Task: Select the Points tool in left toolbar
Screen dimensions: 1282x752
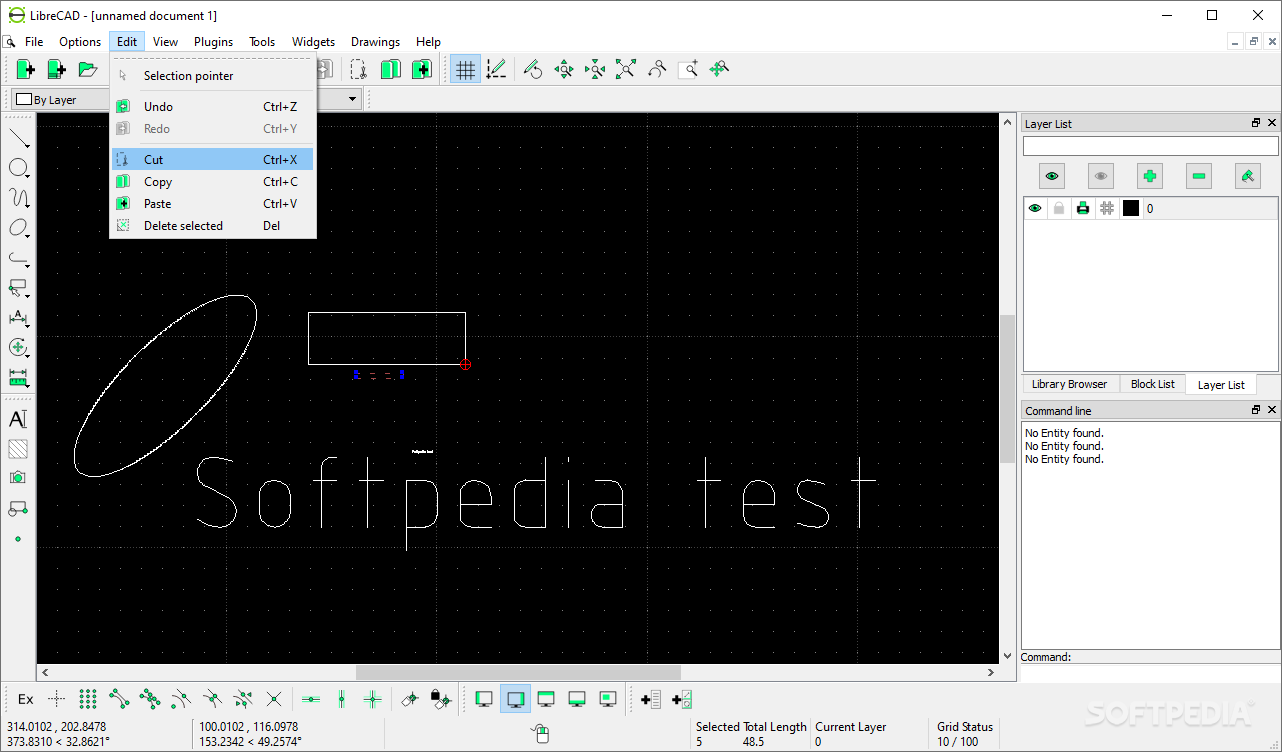Action: (x=18, y=539)
